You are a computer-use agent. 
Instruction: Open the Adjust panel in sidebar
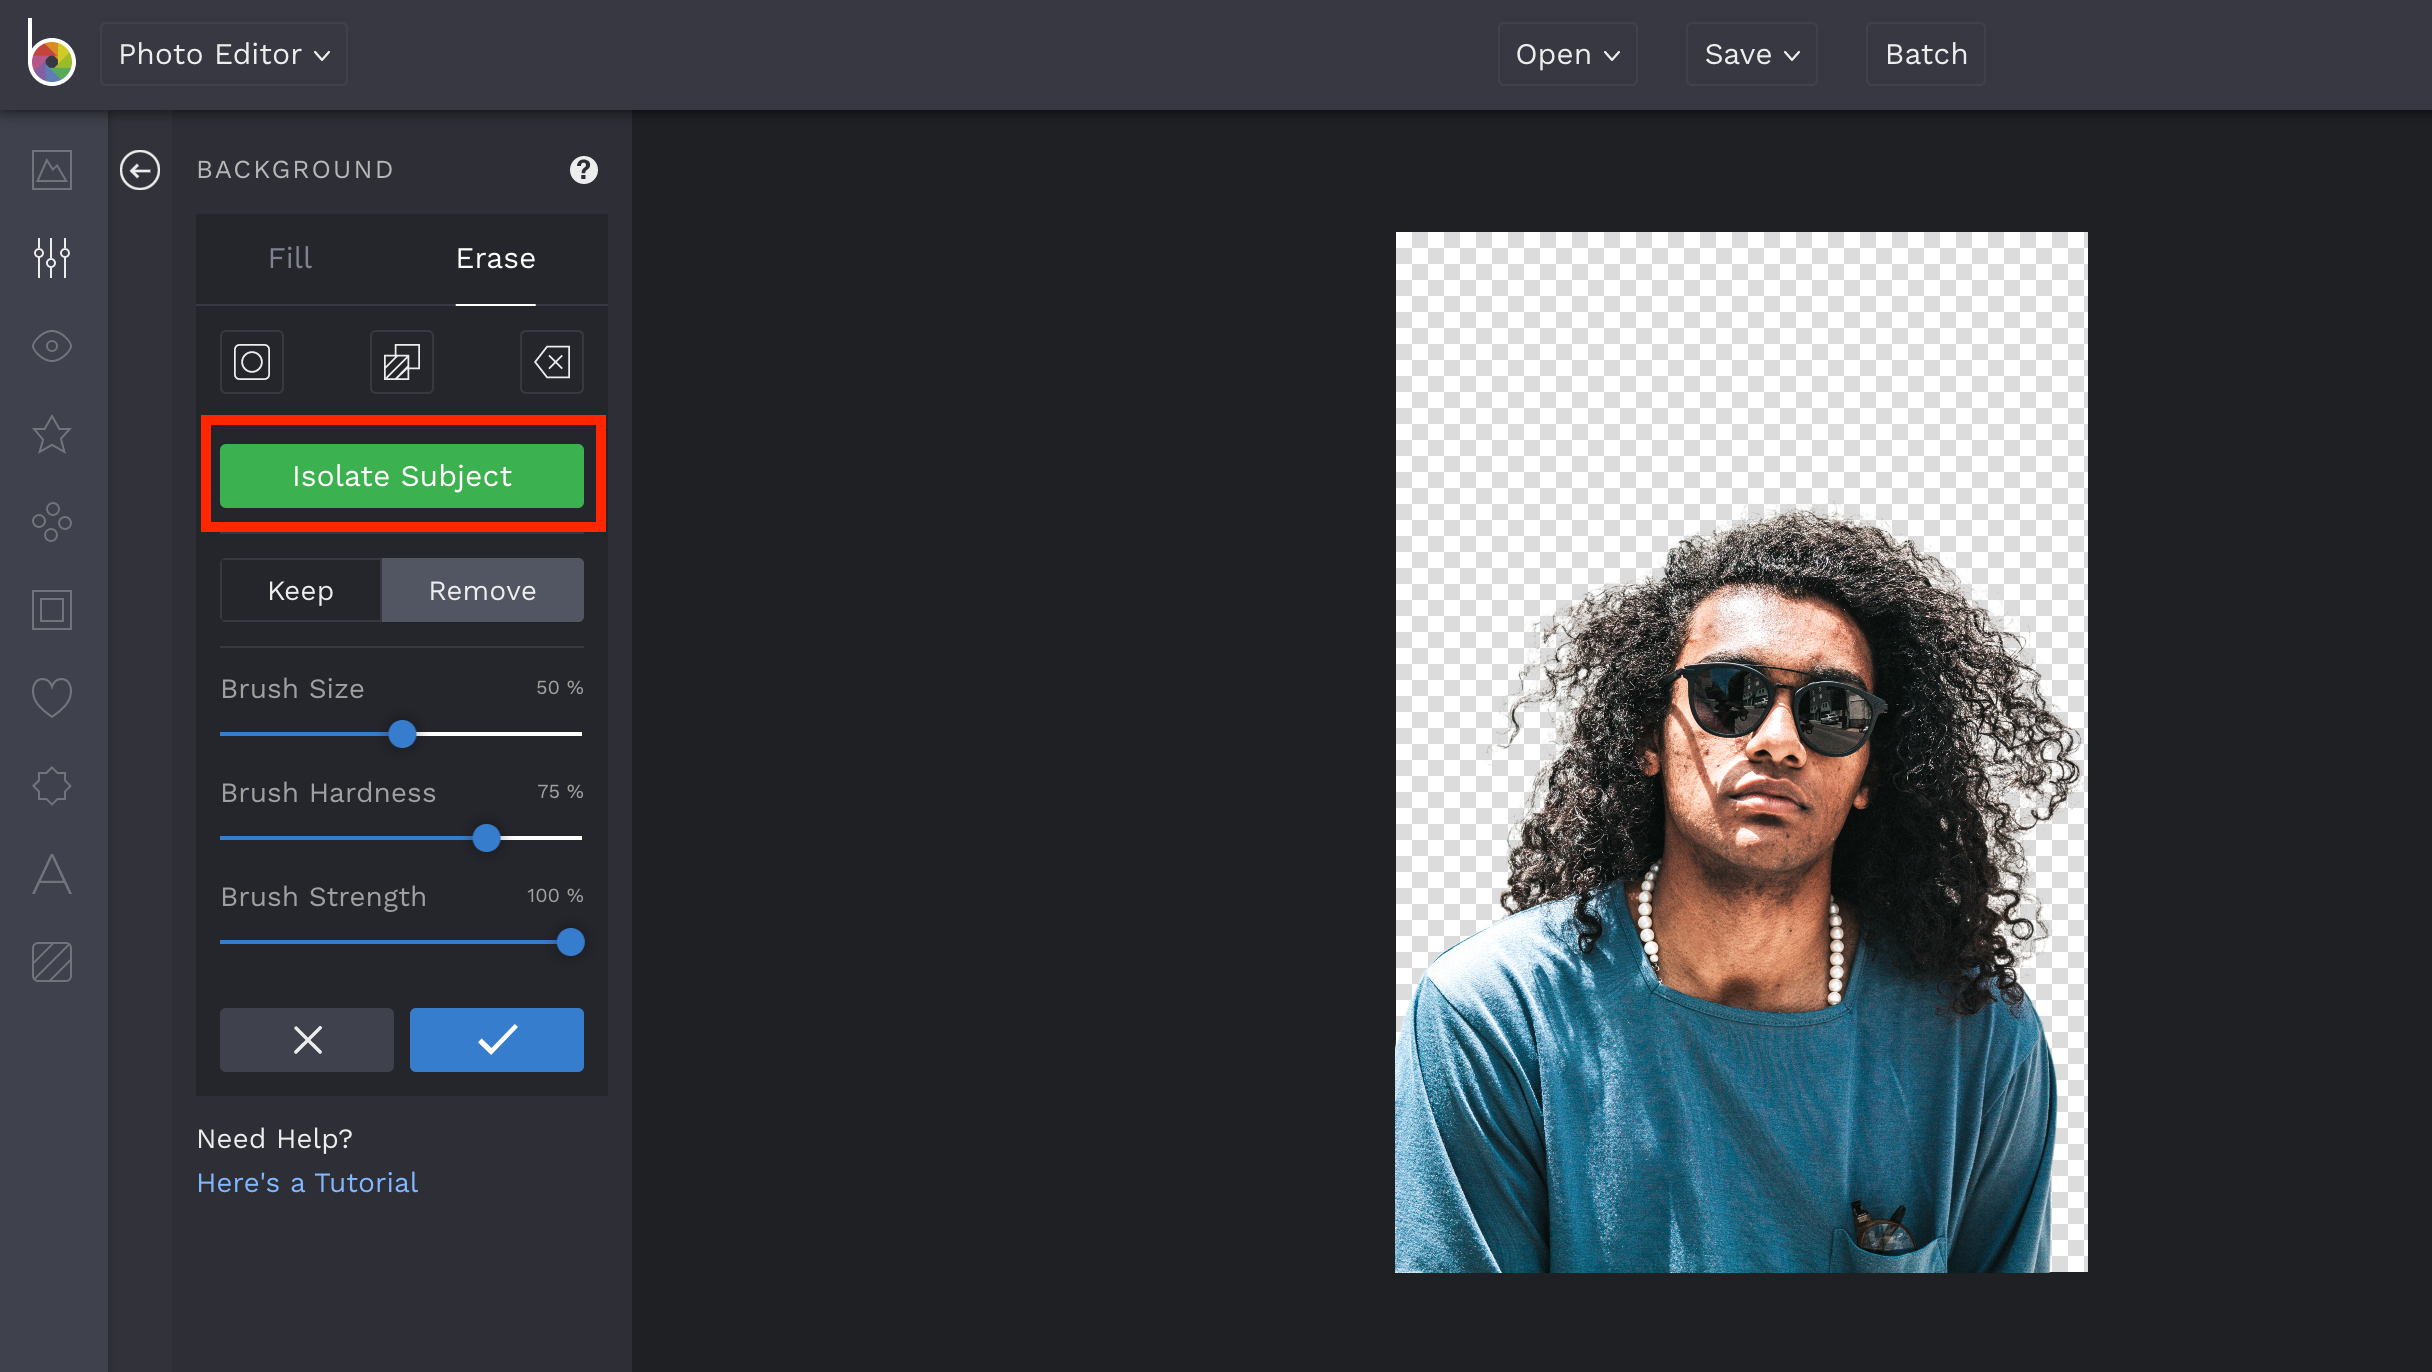51,258
